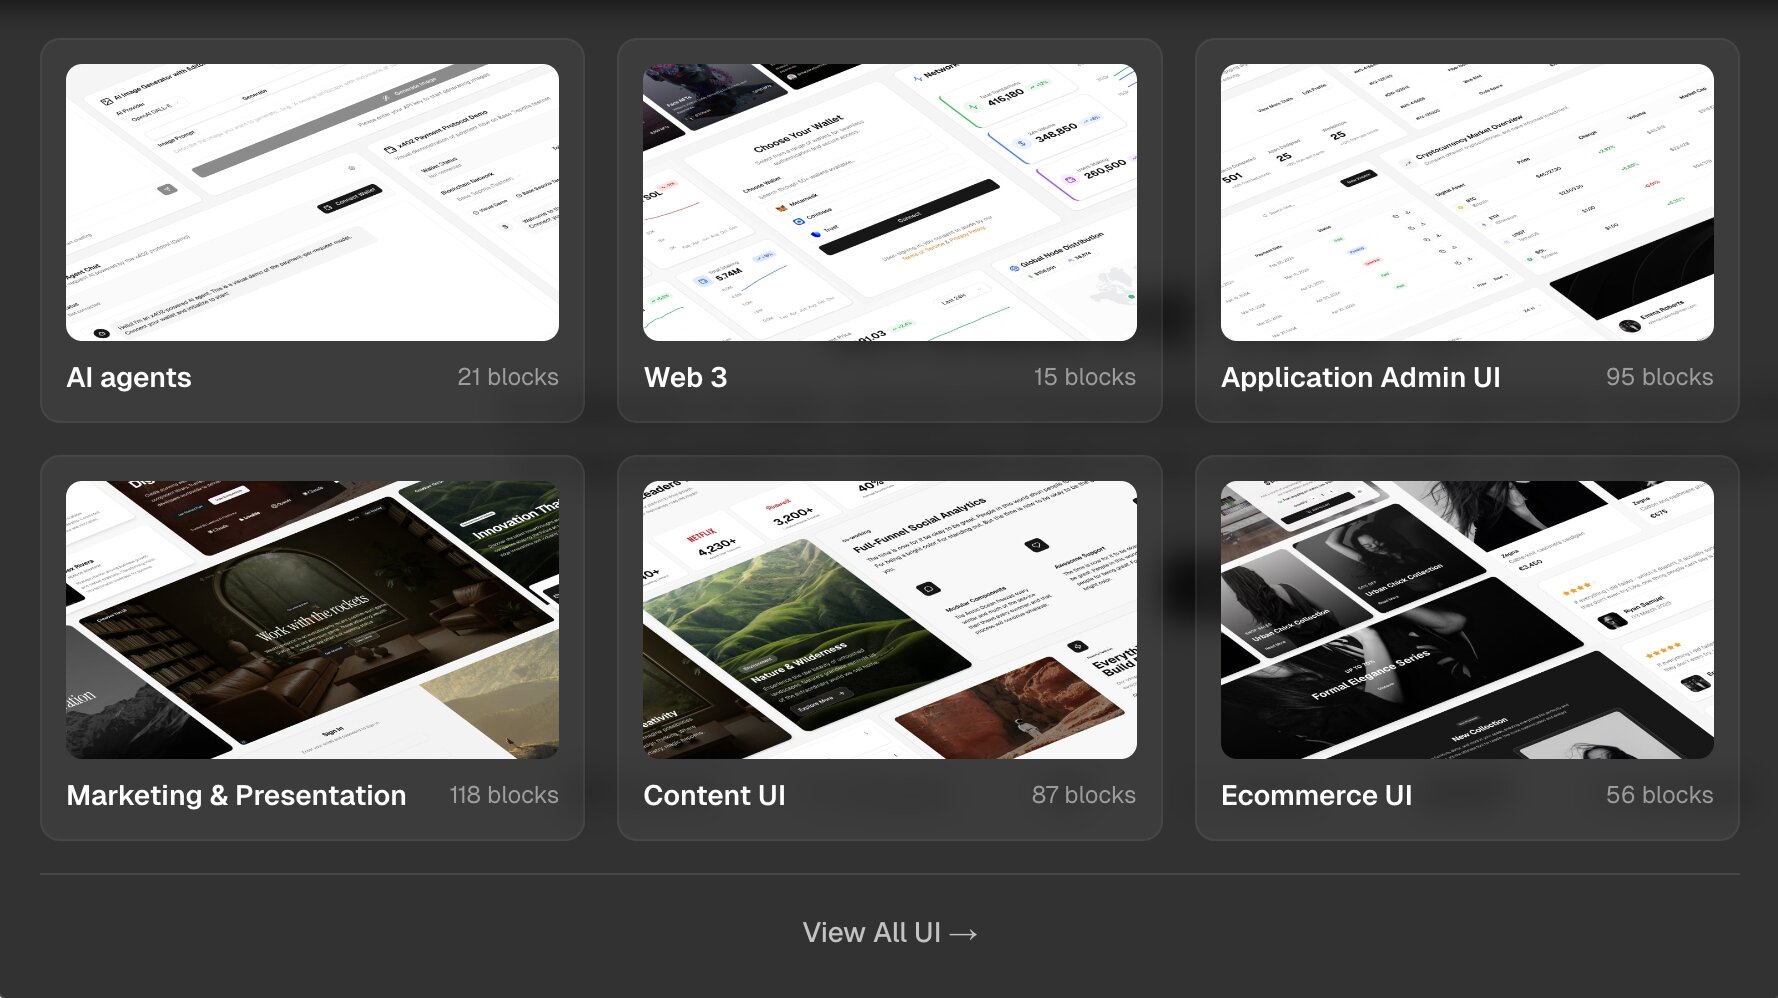1778x998 pixels.
Task: Click the 21 blocks count label
Action: [x=508, y=378]
